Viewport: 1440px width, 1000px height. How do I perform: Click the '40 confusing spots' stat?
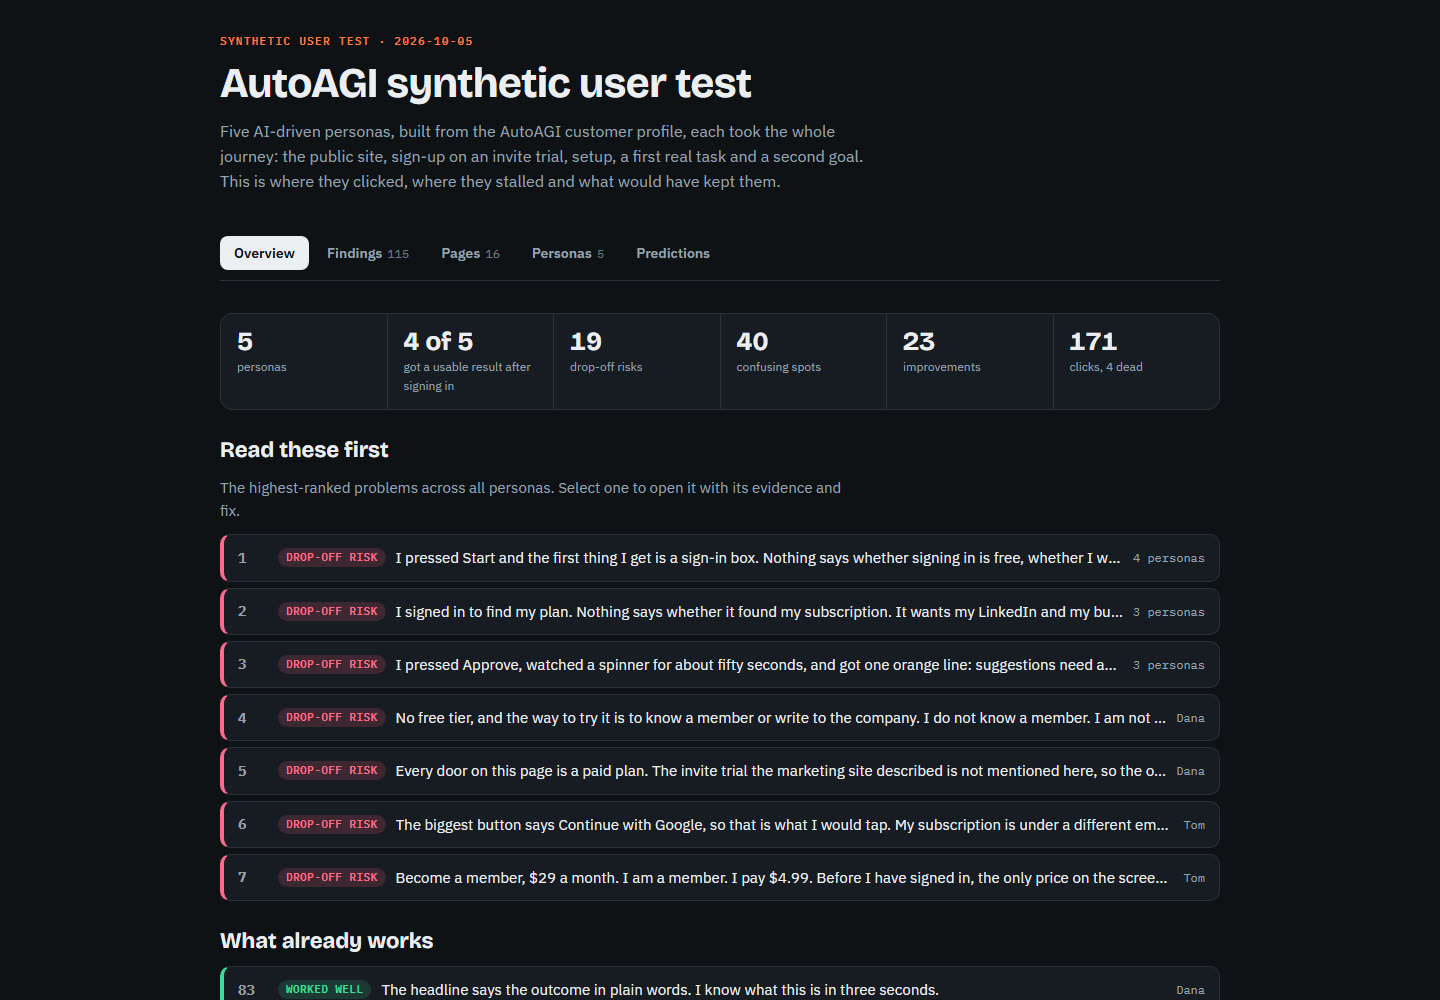[x=803, y=361]
